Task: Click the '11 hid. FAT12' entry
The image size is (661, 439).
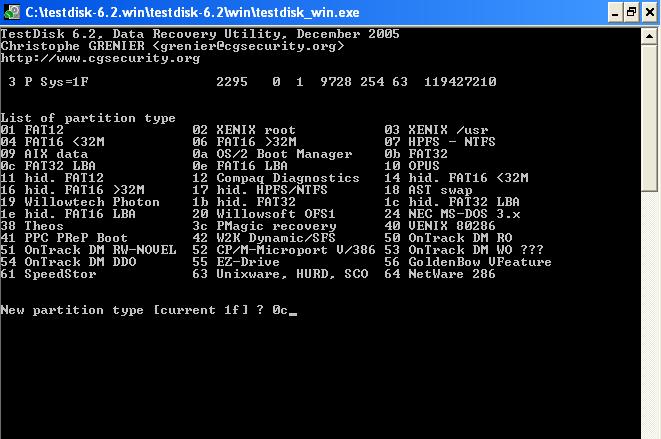Action: pyautogui.click(x=52, y=178)
